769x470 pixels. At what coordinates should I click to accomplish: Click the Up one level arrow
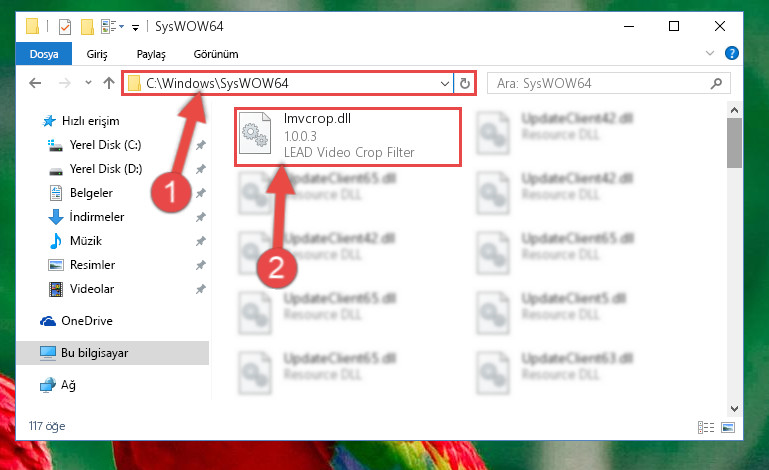109,83
